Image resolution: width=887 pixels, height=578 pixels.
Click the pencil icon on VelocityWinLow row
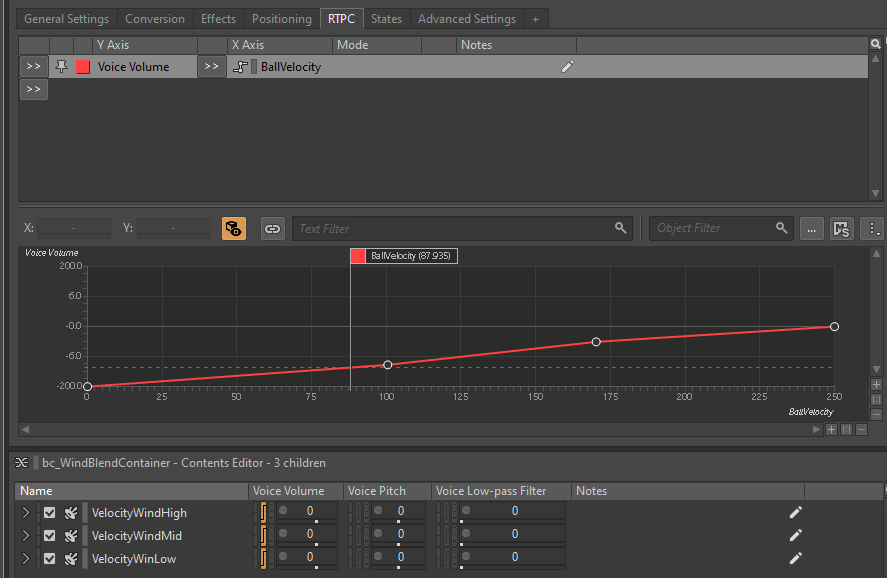pos(796,558)
